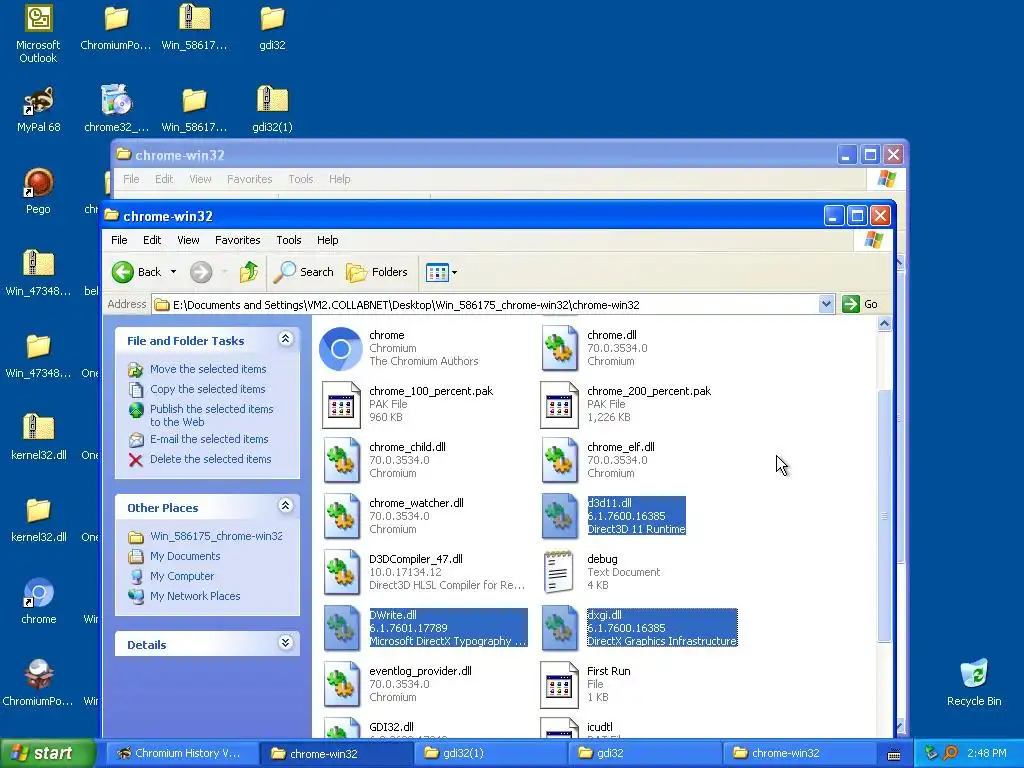Viewport: 1024px width, 768px height.
Task: Open Favorites menu in background chrome-win32 window
Action: [x=249, y=179]
